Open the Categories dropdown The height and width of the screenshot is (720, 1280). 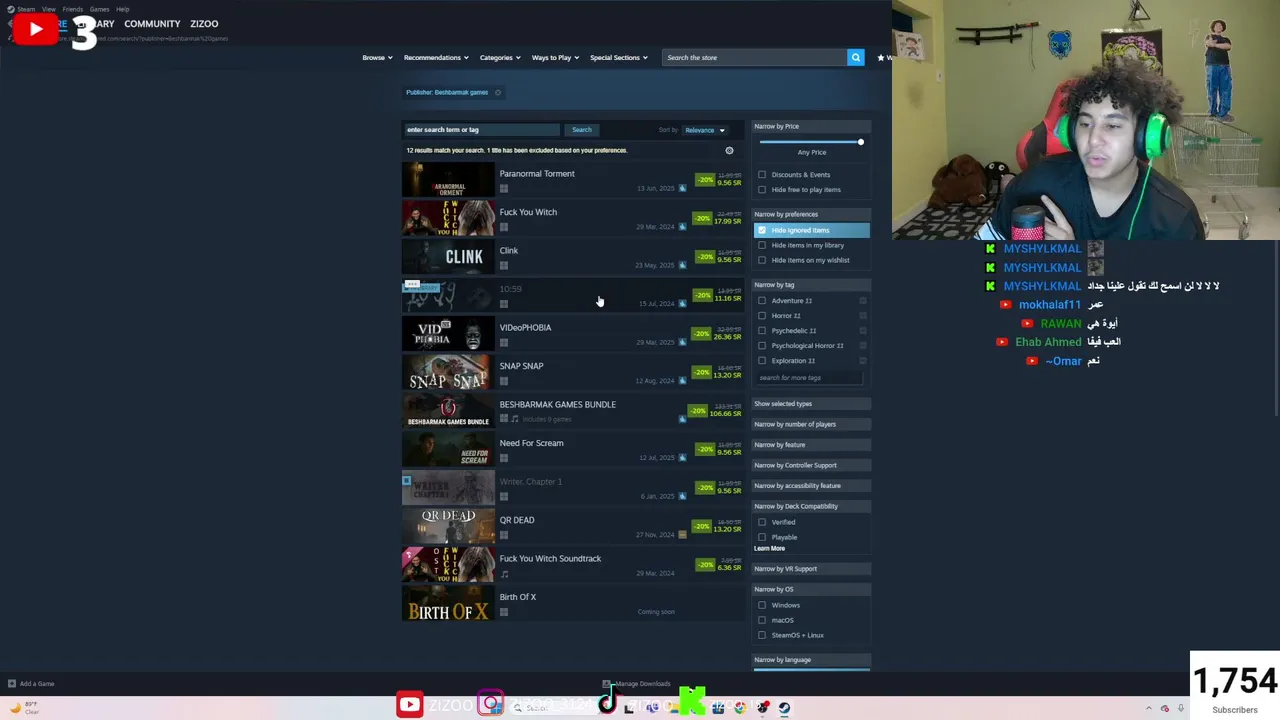click(500, 57)
